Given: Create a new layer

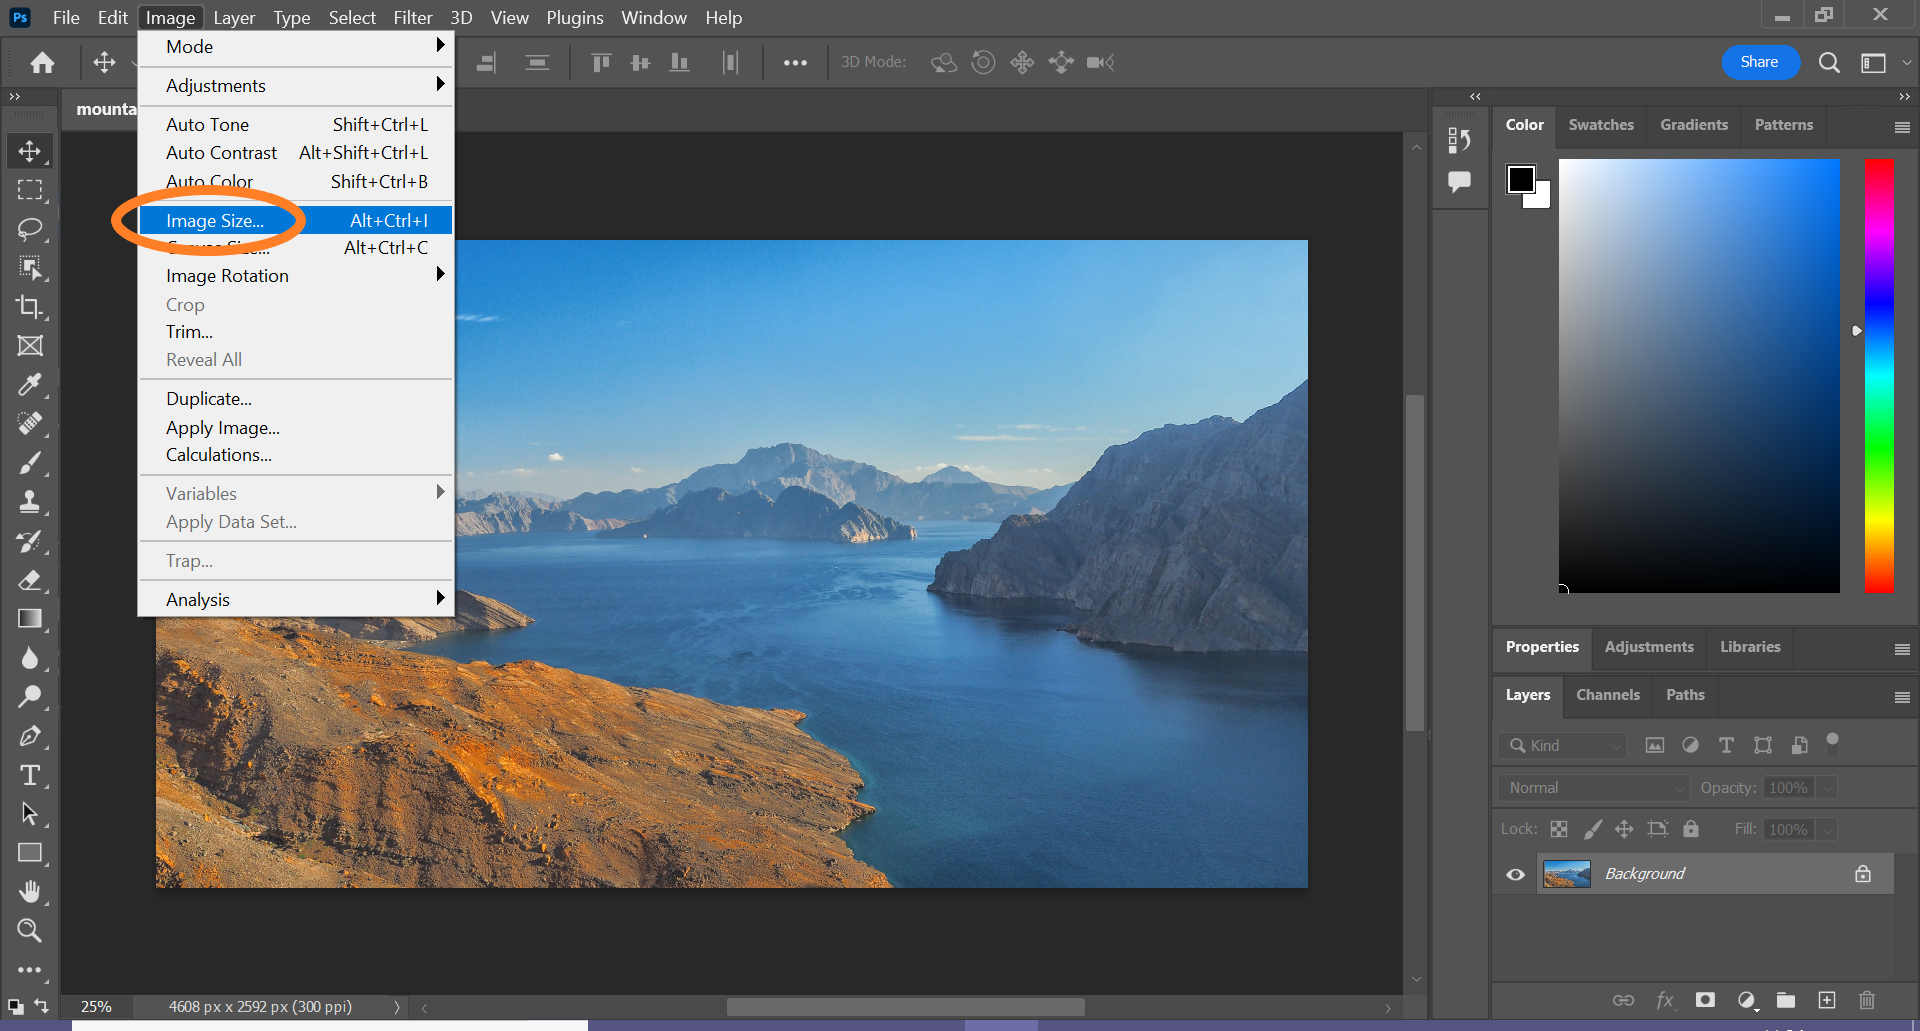Looking at the screenshot, I should coord(1827,1000).
